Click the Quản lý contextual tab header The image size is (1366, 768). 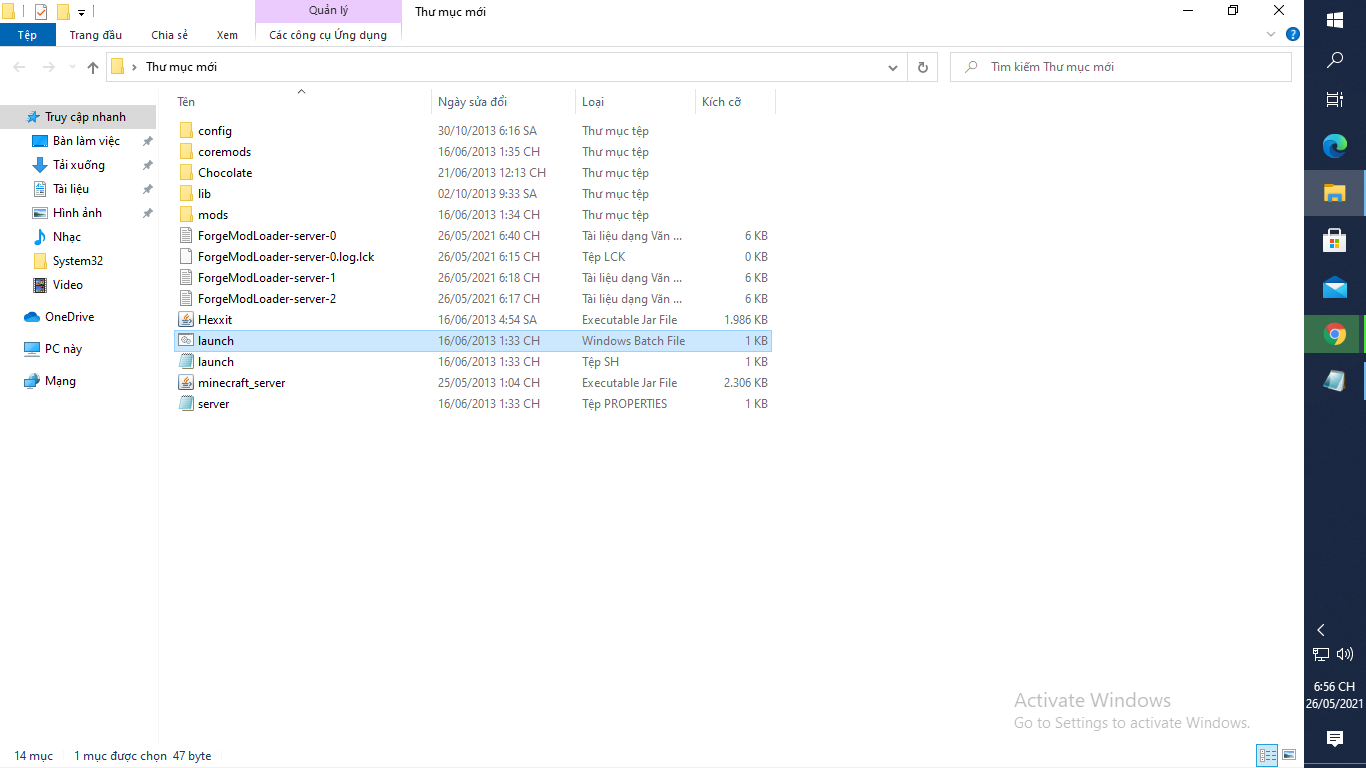(x=328, y=11)
